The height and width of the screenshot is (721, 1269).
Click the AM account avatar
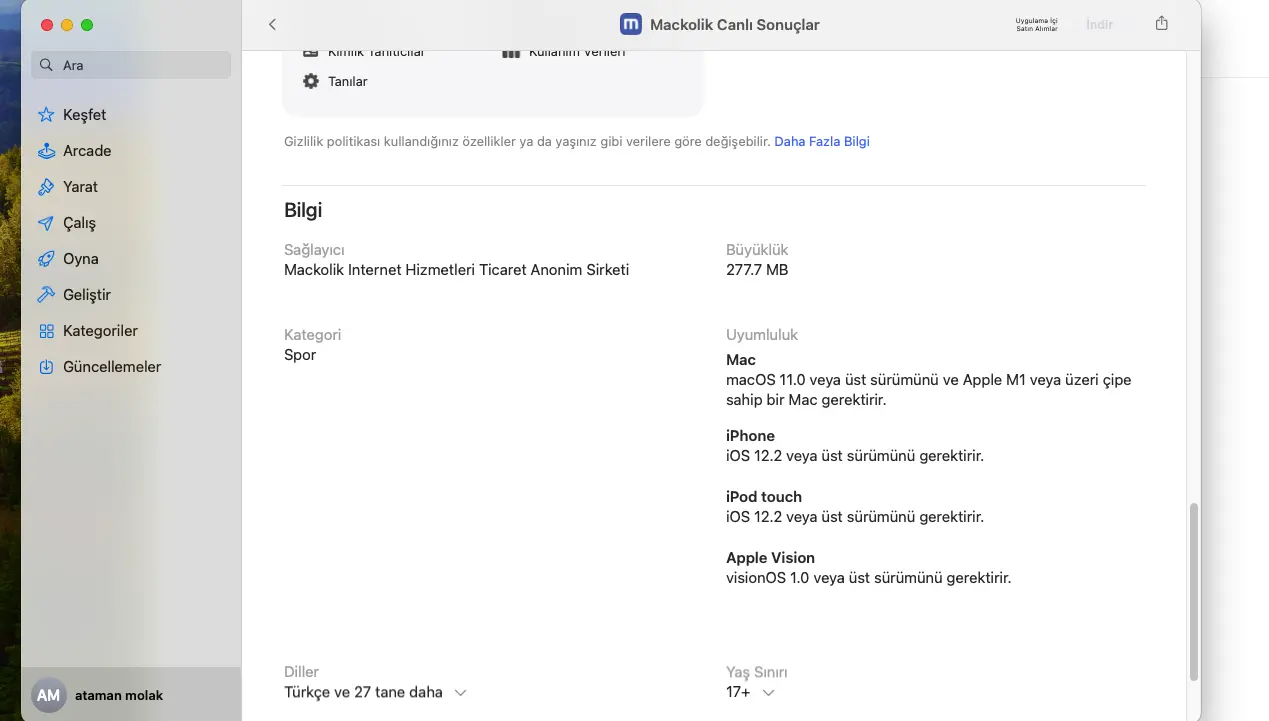[x=48, y=695]
